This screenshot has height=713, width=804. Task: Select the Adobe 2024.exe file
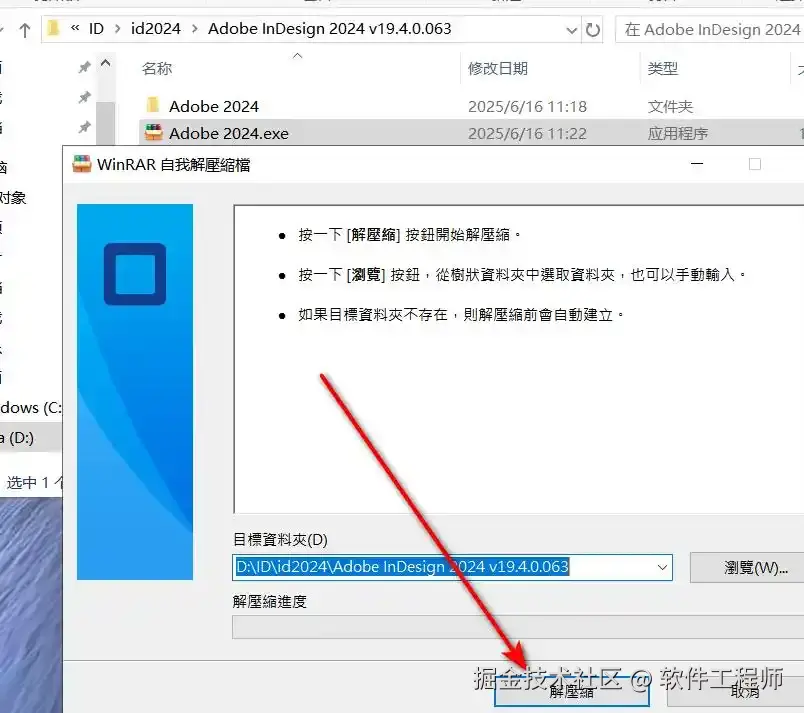pos(472,133)
